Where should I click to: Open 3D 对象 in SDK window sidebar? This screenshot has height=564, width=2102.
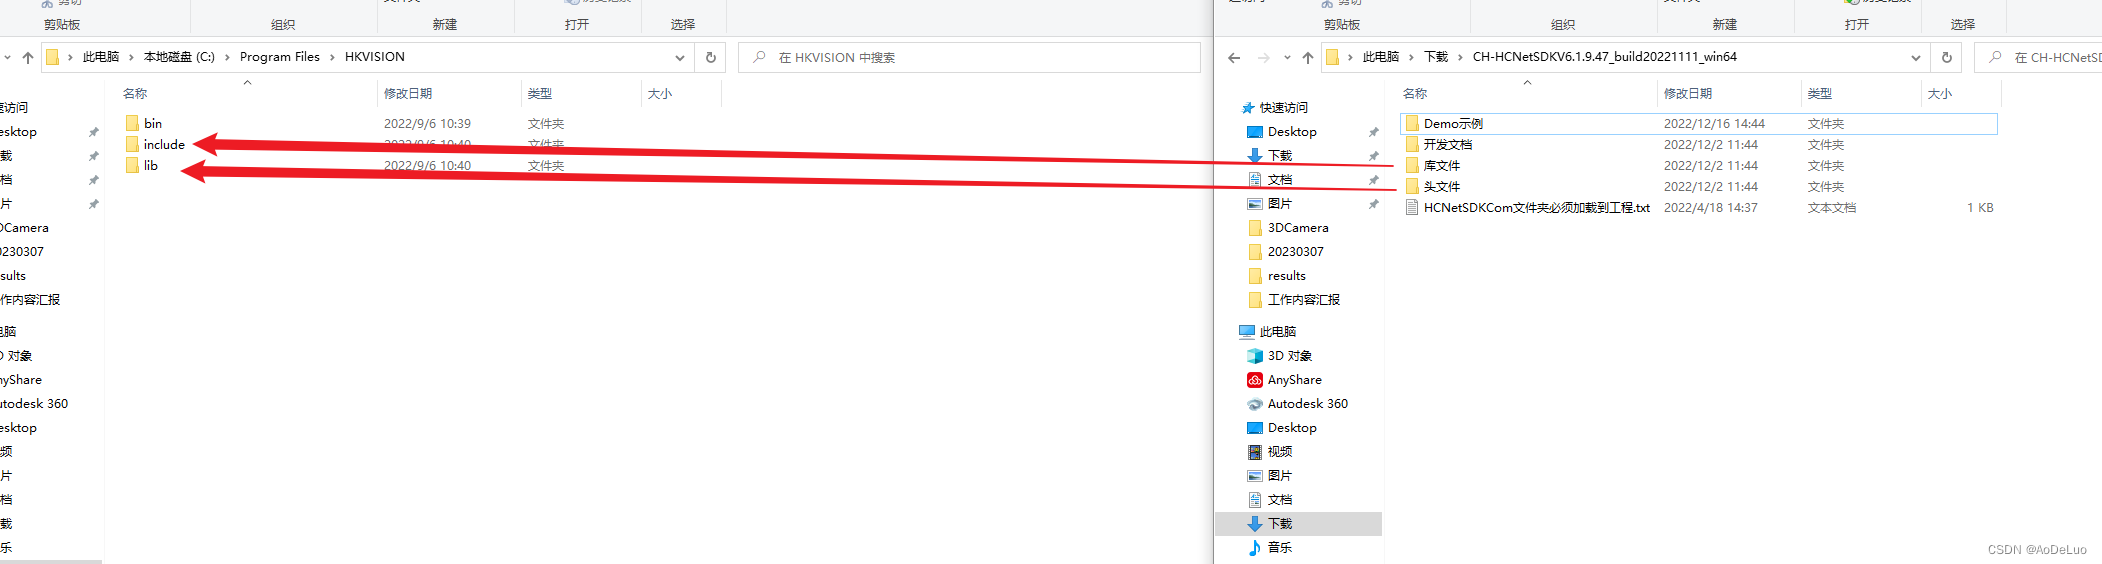point(1289,355)
